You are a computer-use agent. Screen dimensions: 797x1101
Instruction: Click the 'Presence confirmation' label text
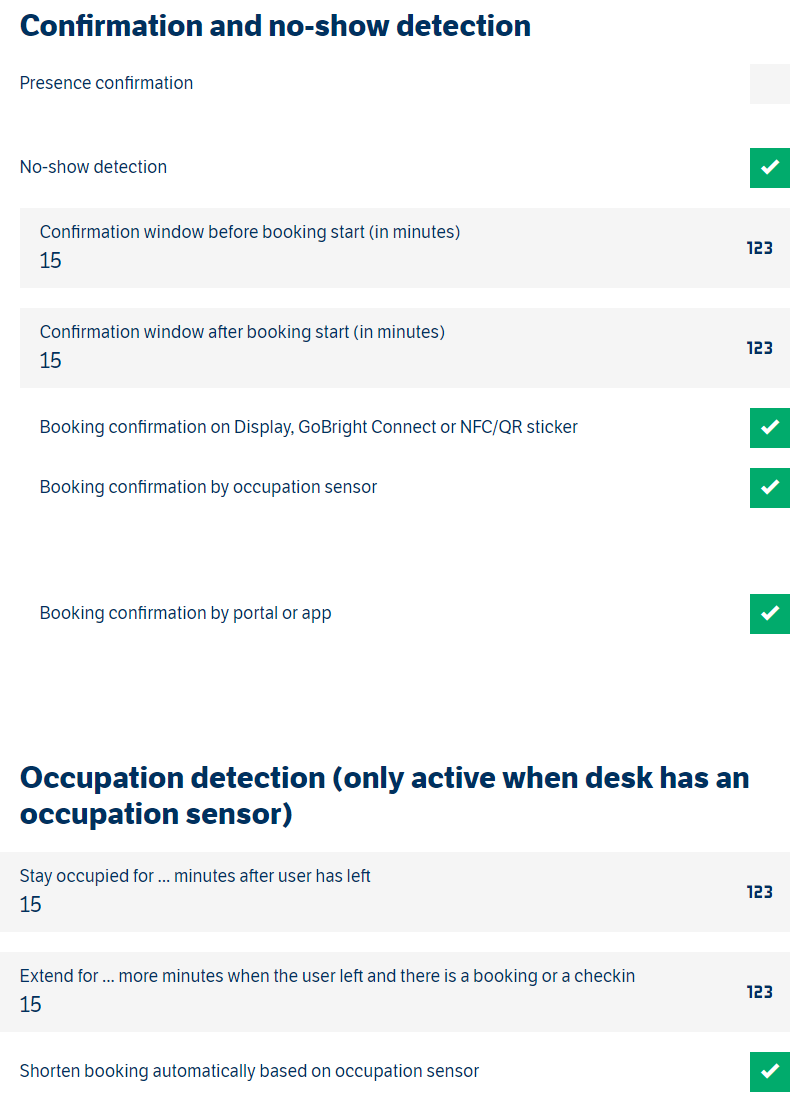pyautogui.click(x=106, y=83)
